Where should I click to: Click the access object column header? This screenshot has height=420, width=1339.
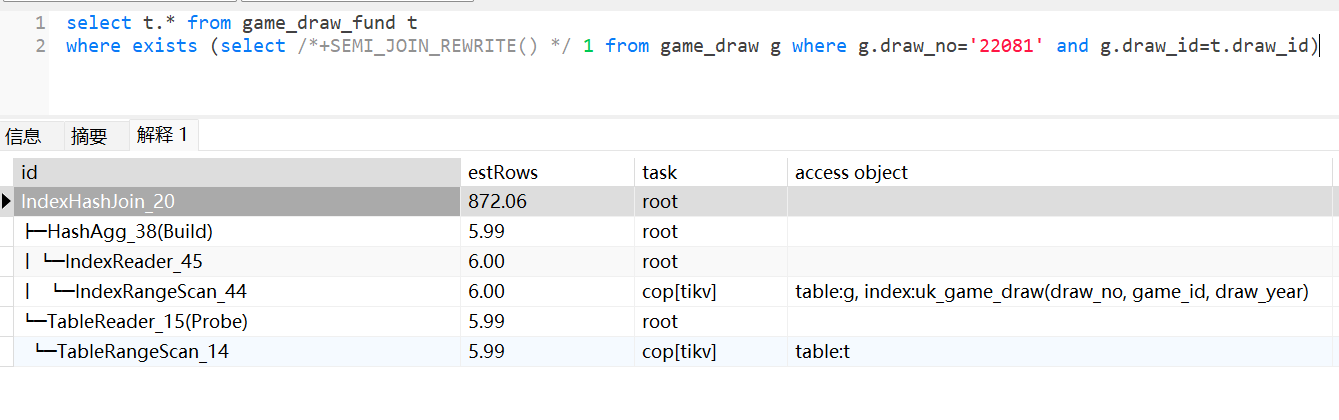(1060, 172)
